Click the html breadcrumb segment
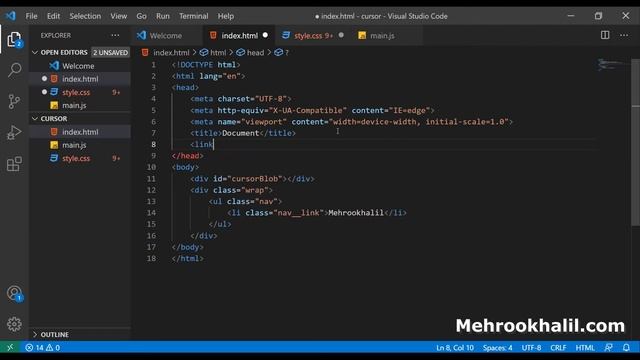 click(x=218, y=53)
